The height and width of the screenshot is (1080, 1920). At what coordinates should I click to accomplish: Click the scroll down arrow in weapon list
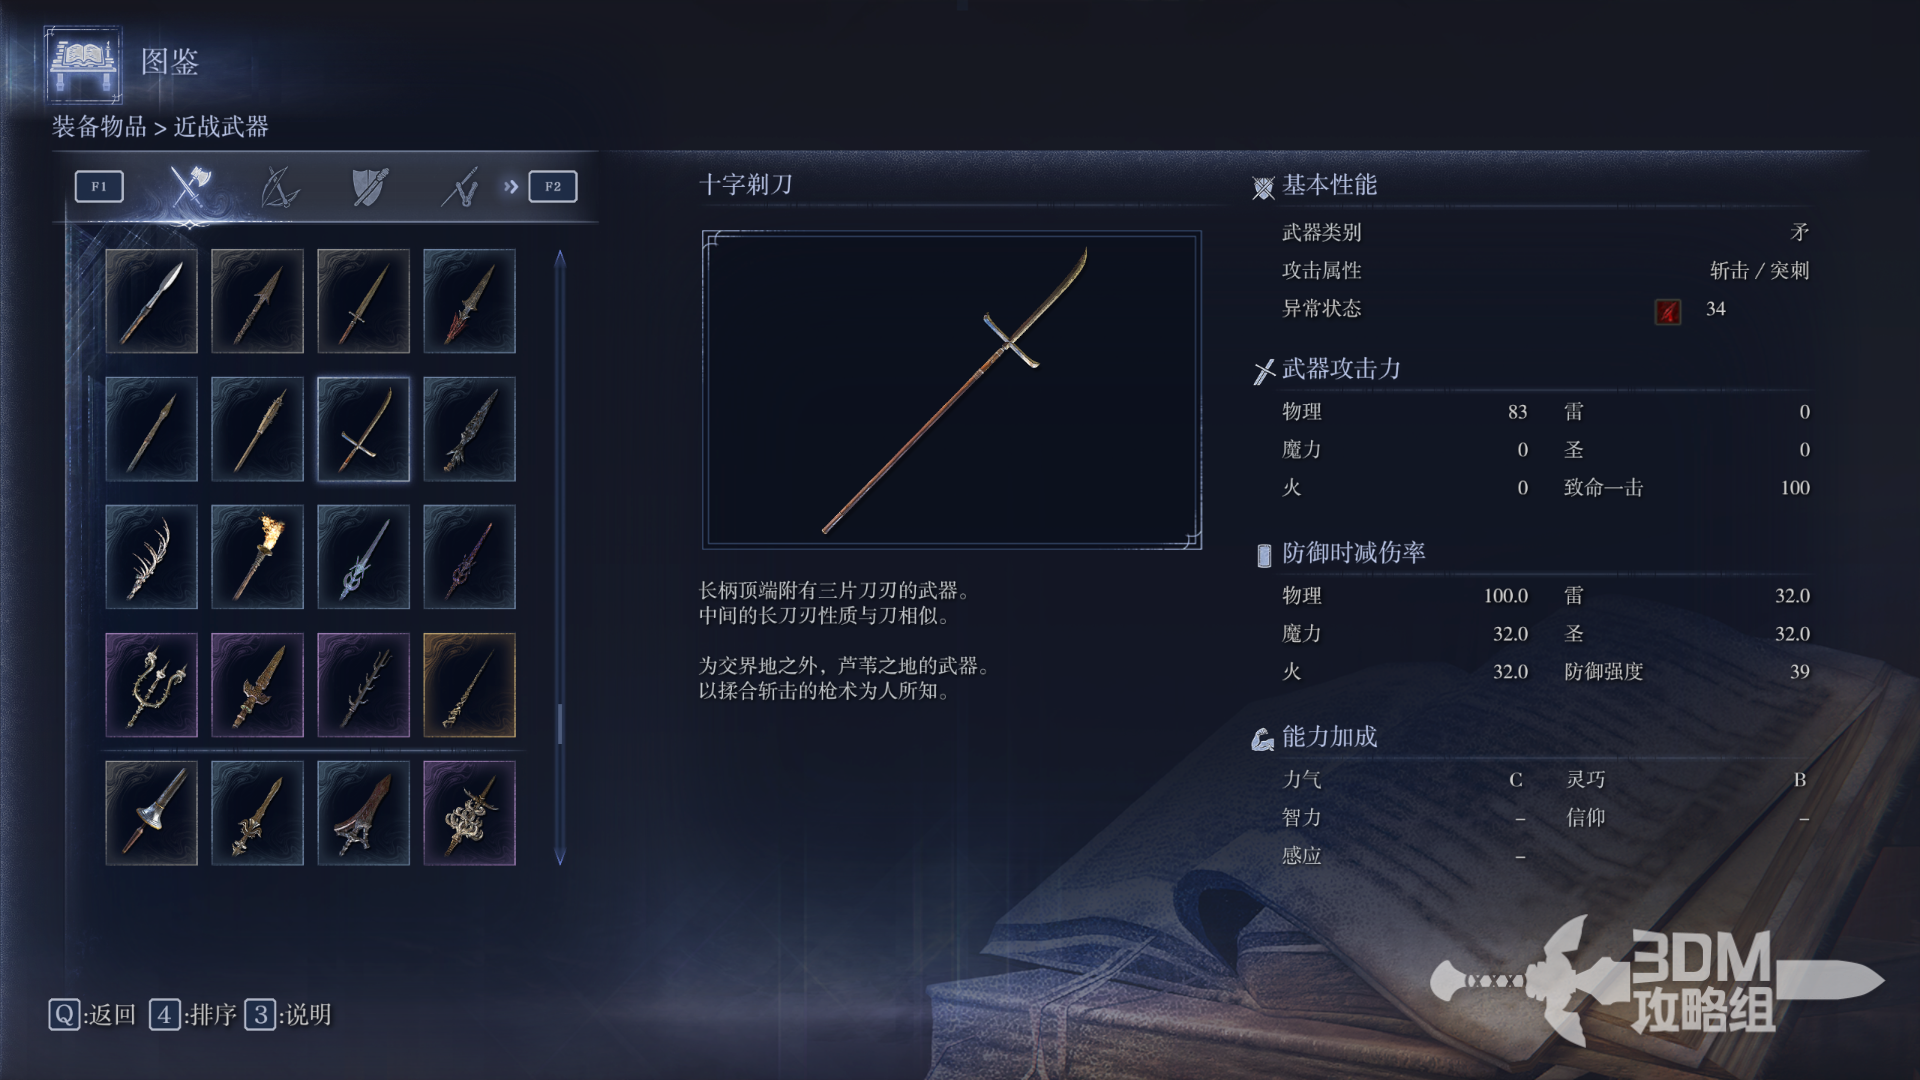pos(560,856)
